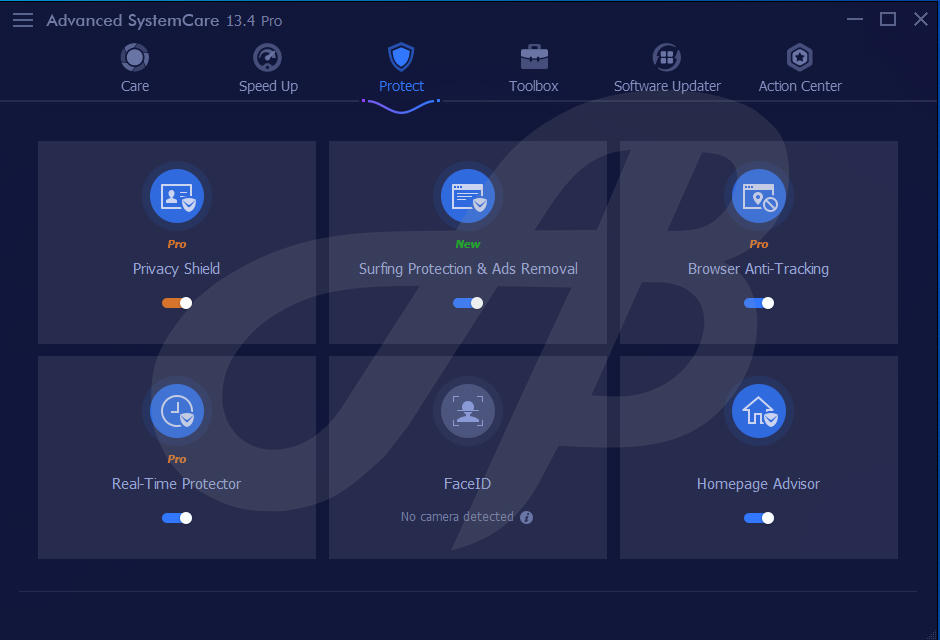The height and width of the screenshot is (640, 940).
Task: Click the Care circular icon
Action: coord(135,58)
